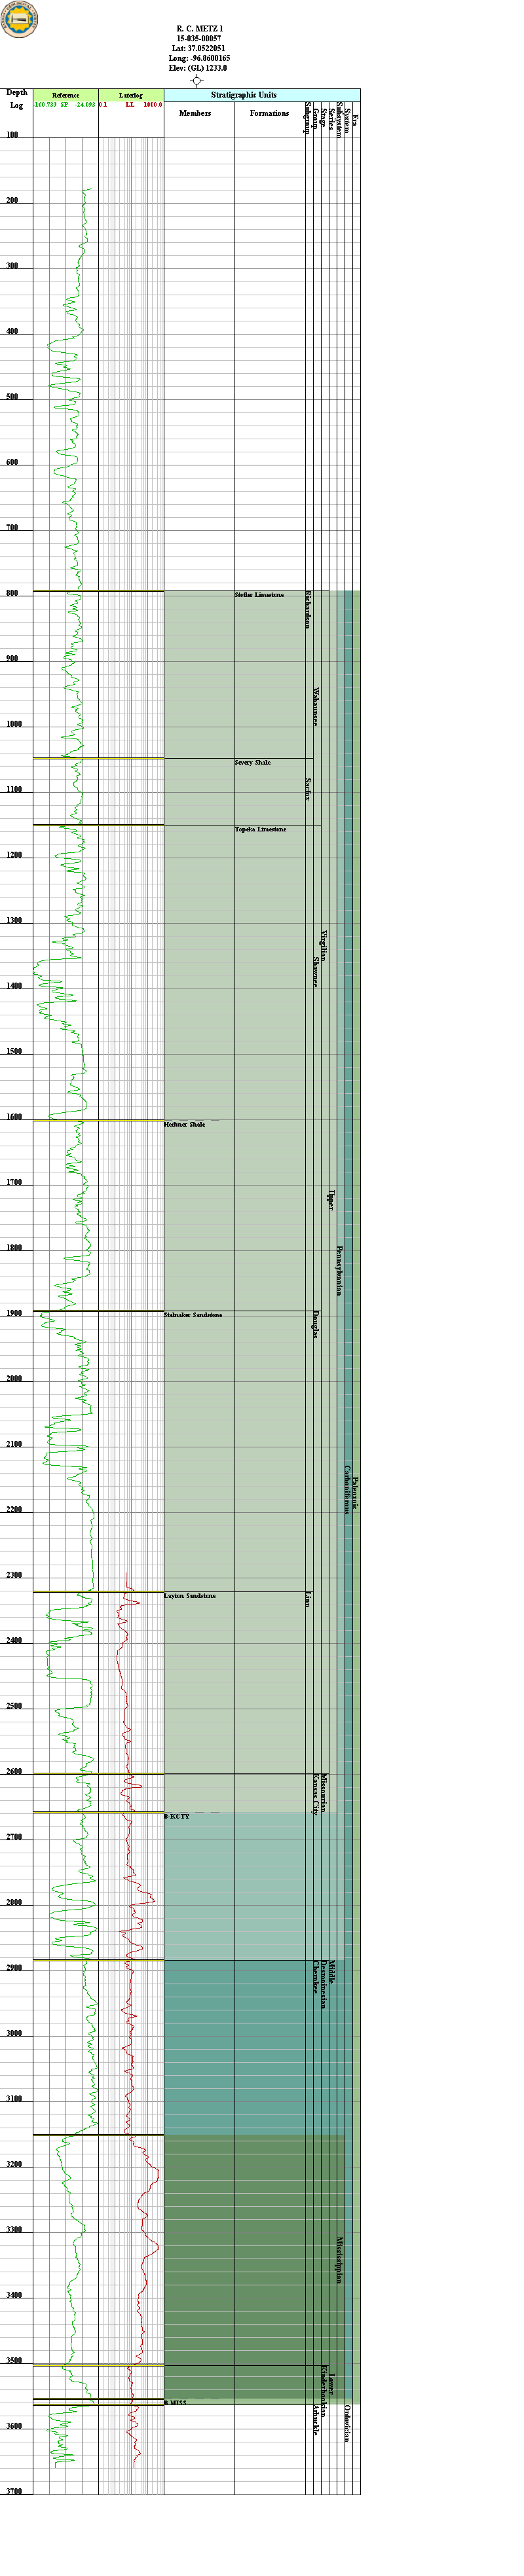The height and width of the screenshot is (2576, 524).
Task: Click the Stalnaker Sandstone member label
Action: pyautogui.click(x=193, y=1315)
